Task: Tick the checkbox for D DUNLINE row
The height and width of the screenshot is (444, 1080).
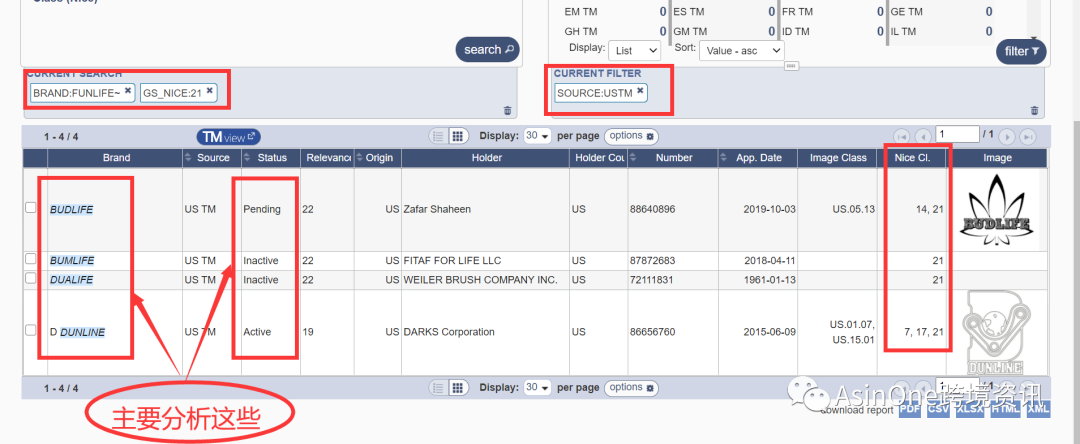Action: (x=30, y=330)
